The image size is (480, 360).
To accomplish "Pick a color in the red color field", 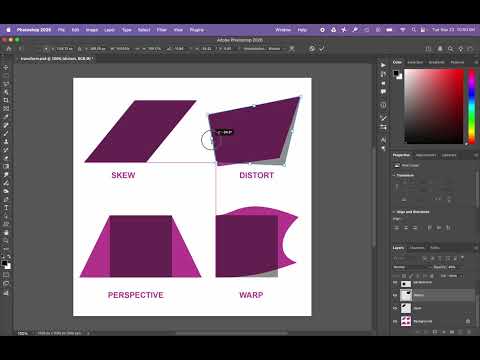I will [x=434, y=107].
